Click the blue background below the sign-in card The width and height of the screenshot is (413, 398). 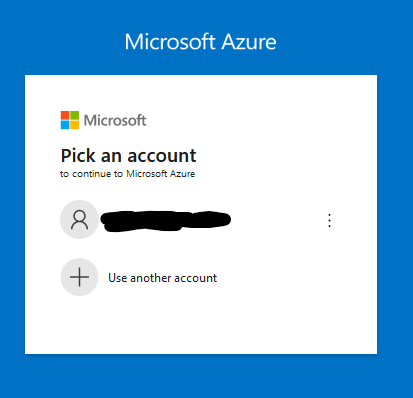[201, 376]
